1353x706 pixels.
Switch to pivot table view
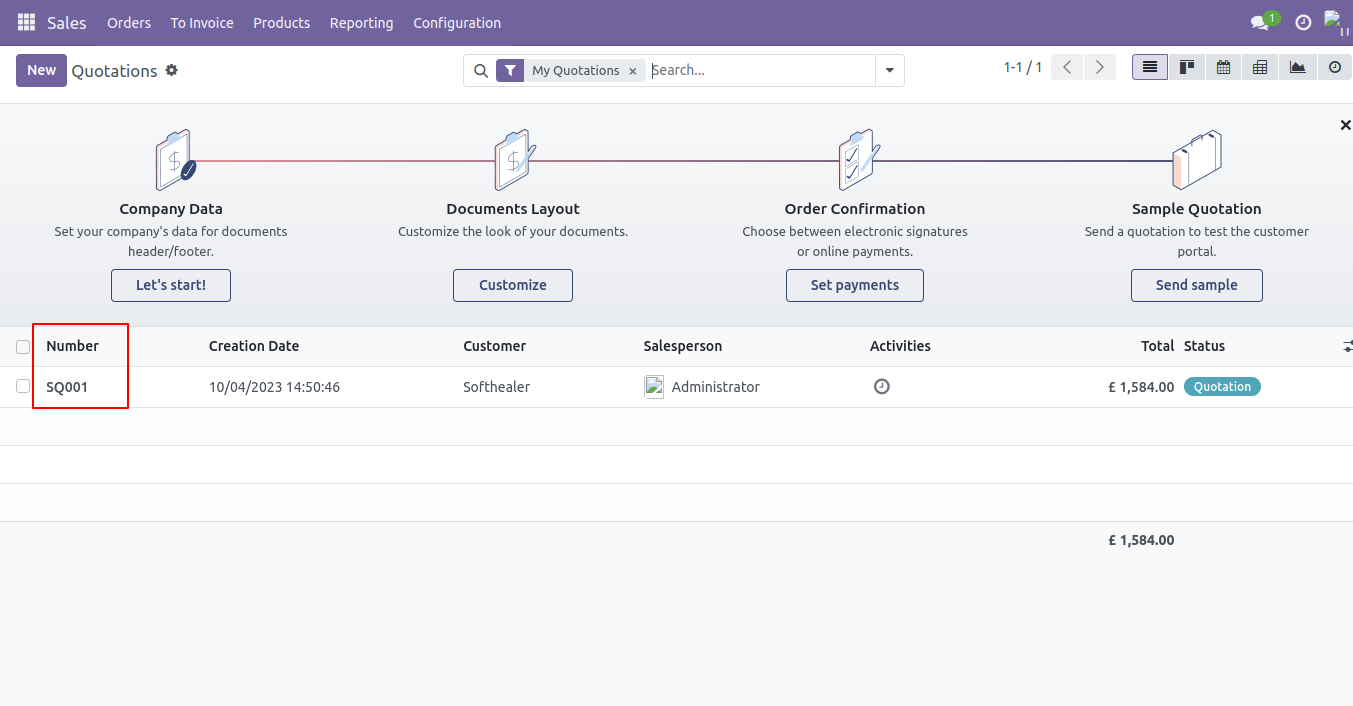[x=1260, y=67]
